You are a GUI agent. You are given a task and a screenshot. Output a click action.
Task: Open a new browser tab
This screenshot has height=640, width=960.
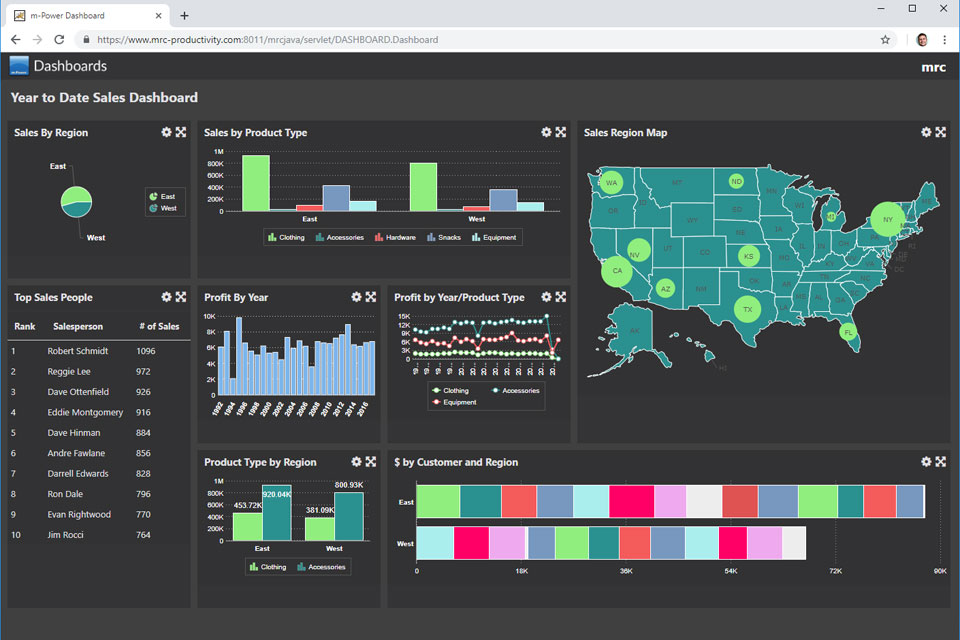click(x=185, y=16)
